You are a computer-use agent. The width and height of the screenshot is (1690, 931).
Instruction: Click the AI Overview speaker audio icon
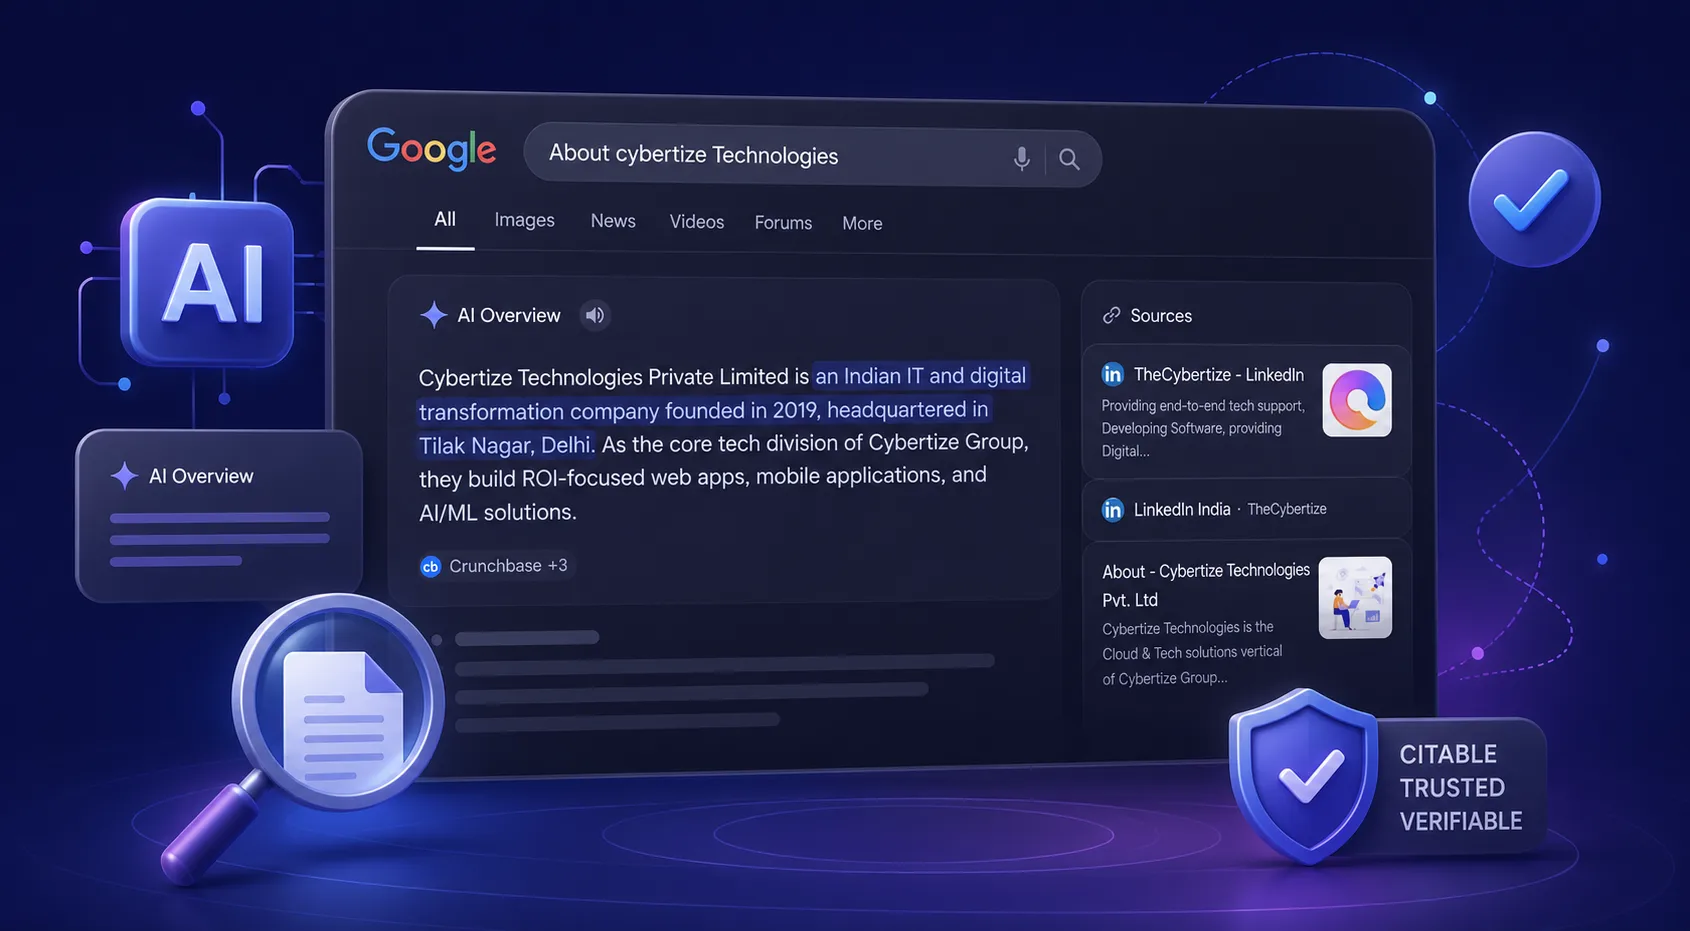coord(595,315)
